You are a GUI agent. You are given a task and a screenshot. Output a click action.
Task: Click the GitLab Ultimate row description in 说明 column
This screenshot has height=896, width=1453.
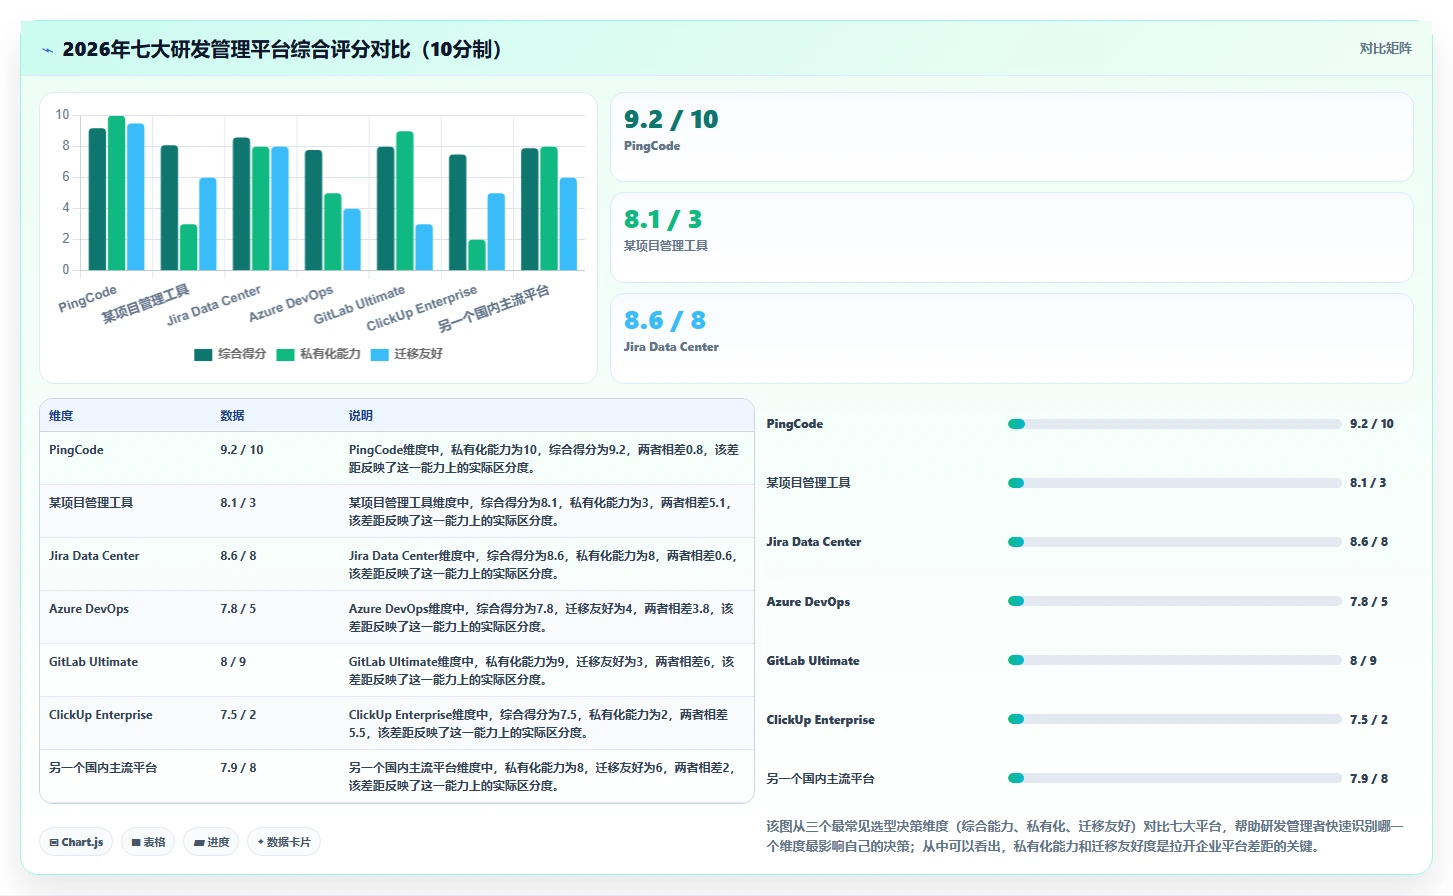pos(542,671)
